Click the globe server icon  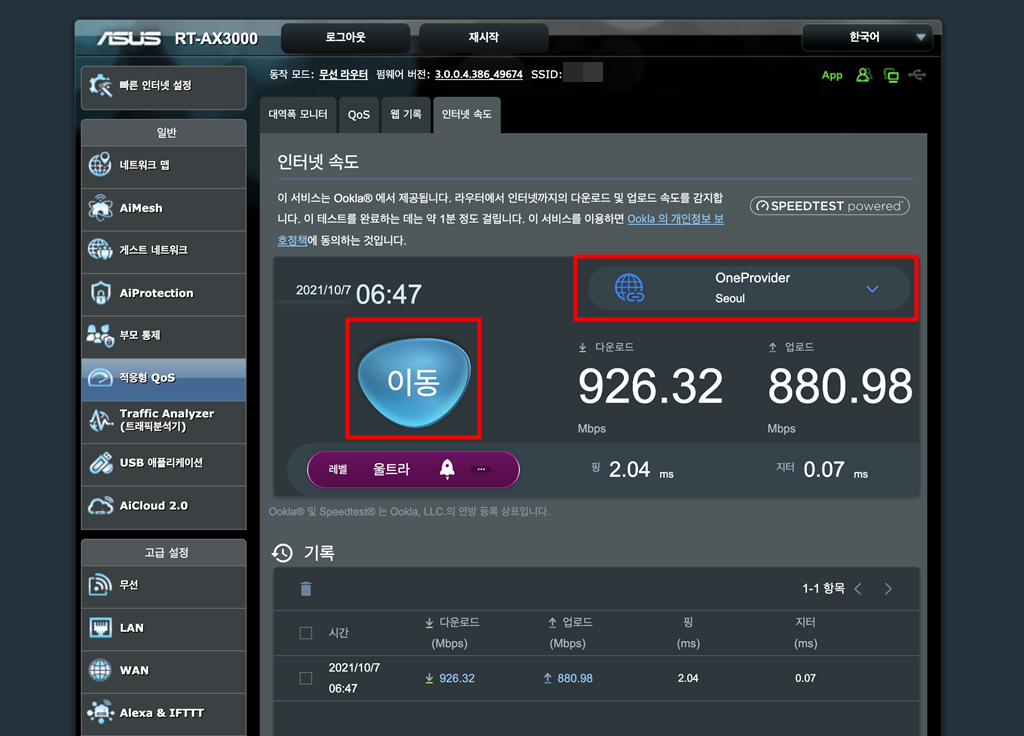[x=629, y=288]
